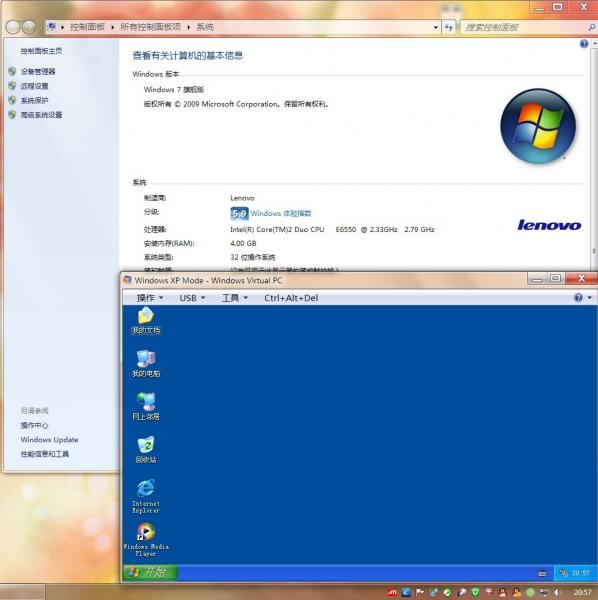The image size is (598, 600).
Task: Open 高级系统设置 advanced system settings
Action: (41, 115)
